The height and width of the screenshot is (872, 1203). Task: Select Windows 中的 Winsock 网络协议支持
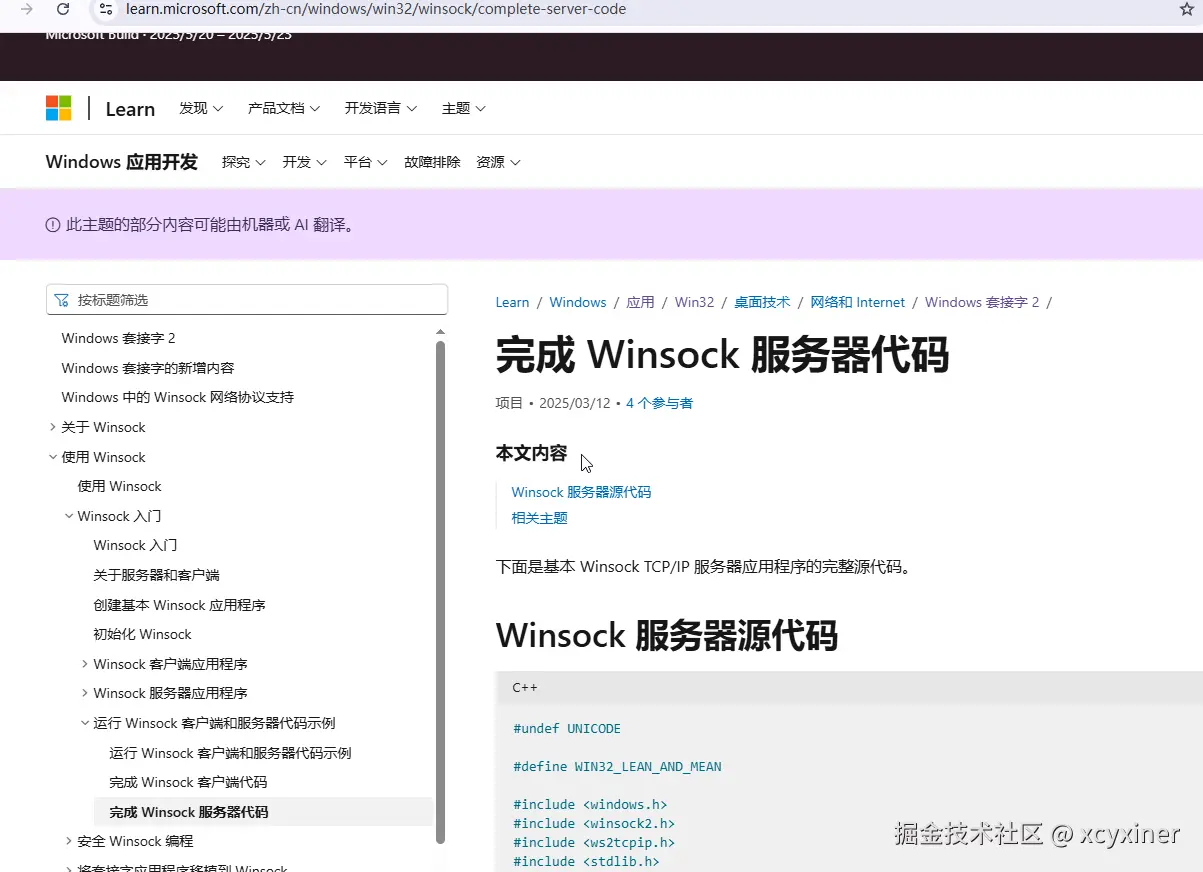click(x=178, y=397)
